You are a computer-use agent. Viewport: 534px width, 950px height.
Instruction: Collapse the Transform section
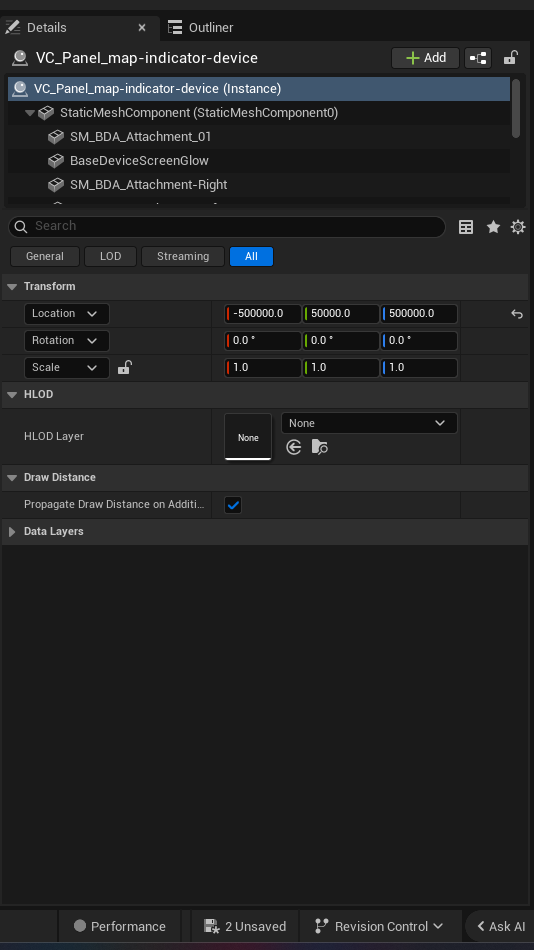point(12,287)
